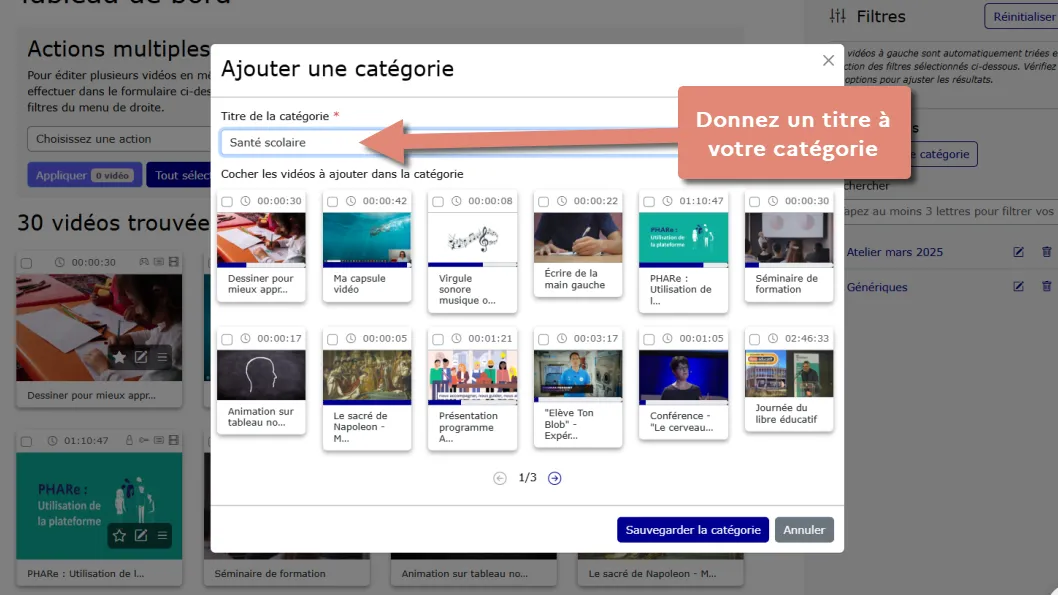The height and width of the screenshot is (595, 1058).
Task: Click the Animation sur tableau no... dashboard title
Action: click(x=465, y=573)
